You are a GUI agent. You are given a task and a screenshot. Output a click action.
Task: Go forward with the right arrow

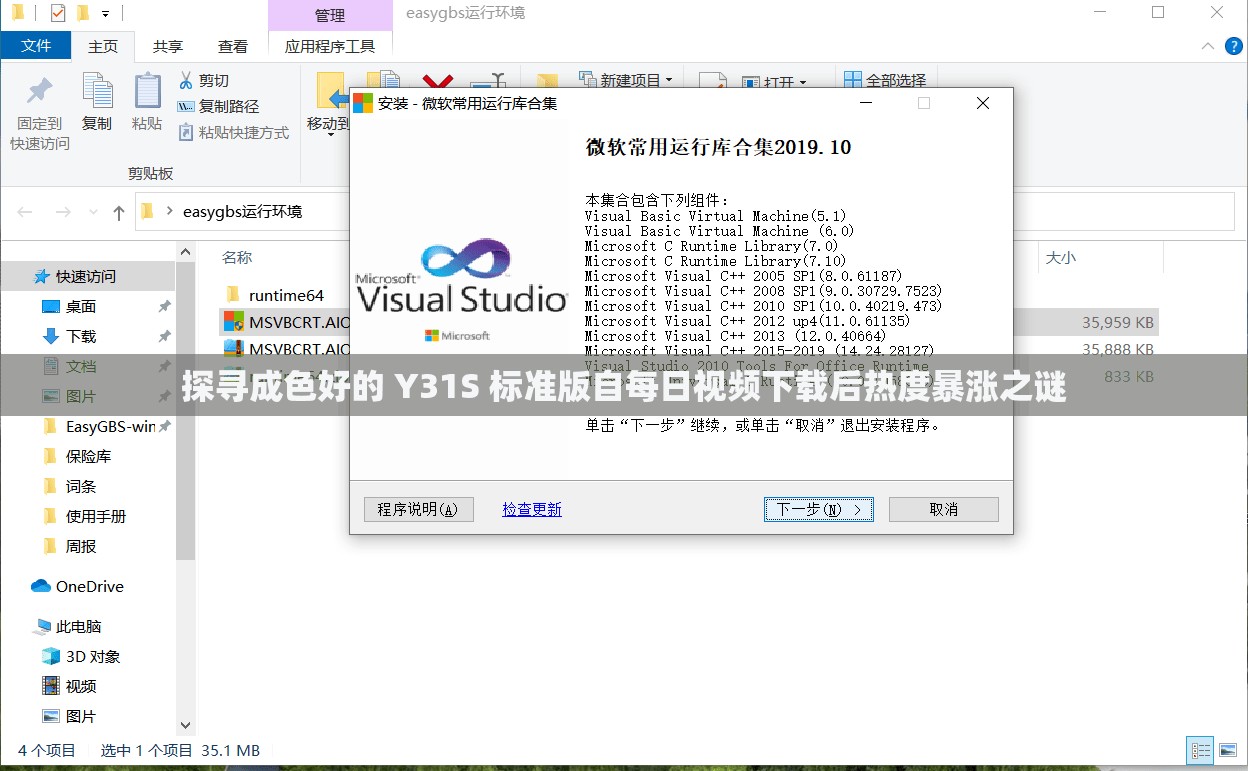point(63,212)
